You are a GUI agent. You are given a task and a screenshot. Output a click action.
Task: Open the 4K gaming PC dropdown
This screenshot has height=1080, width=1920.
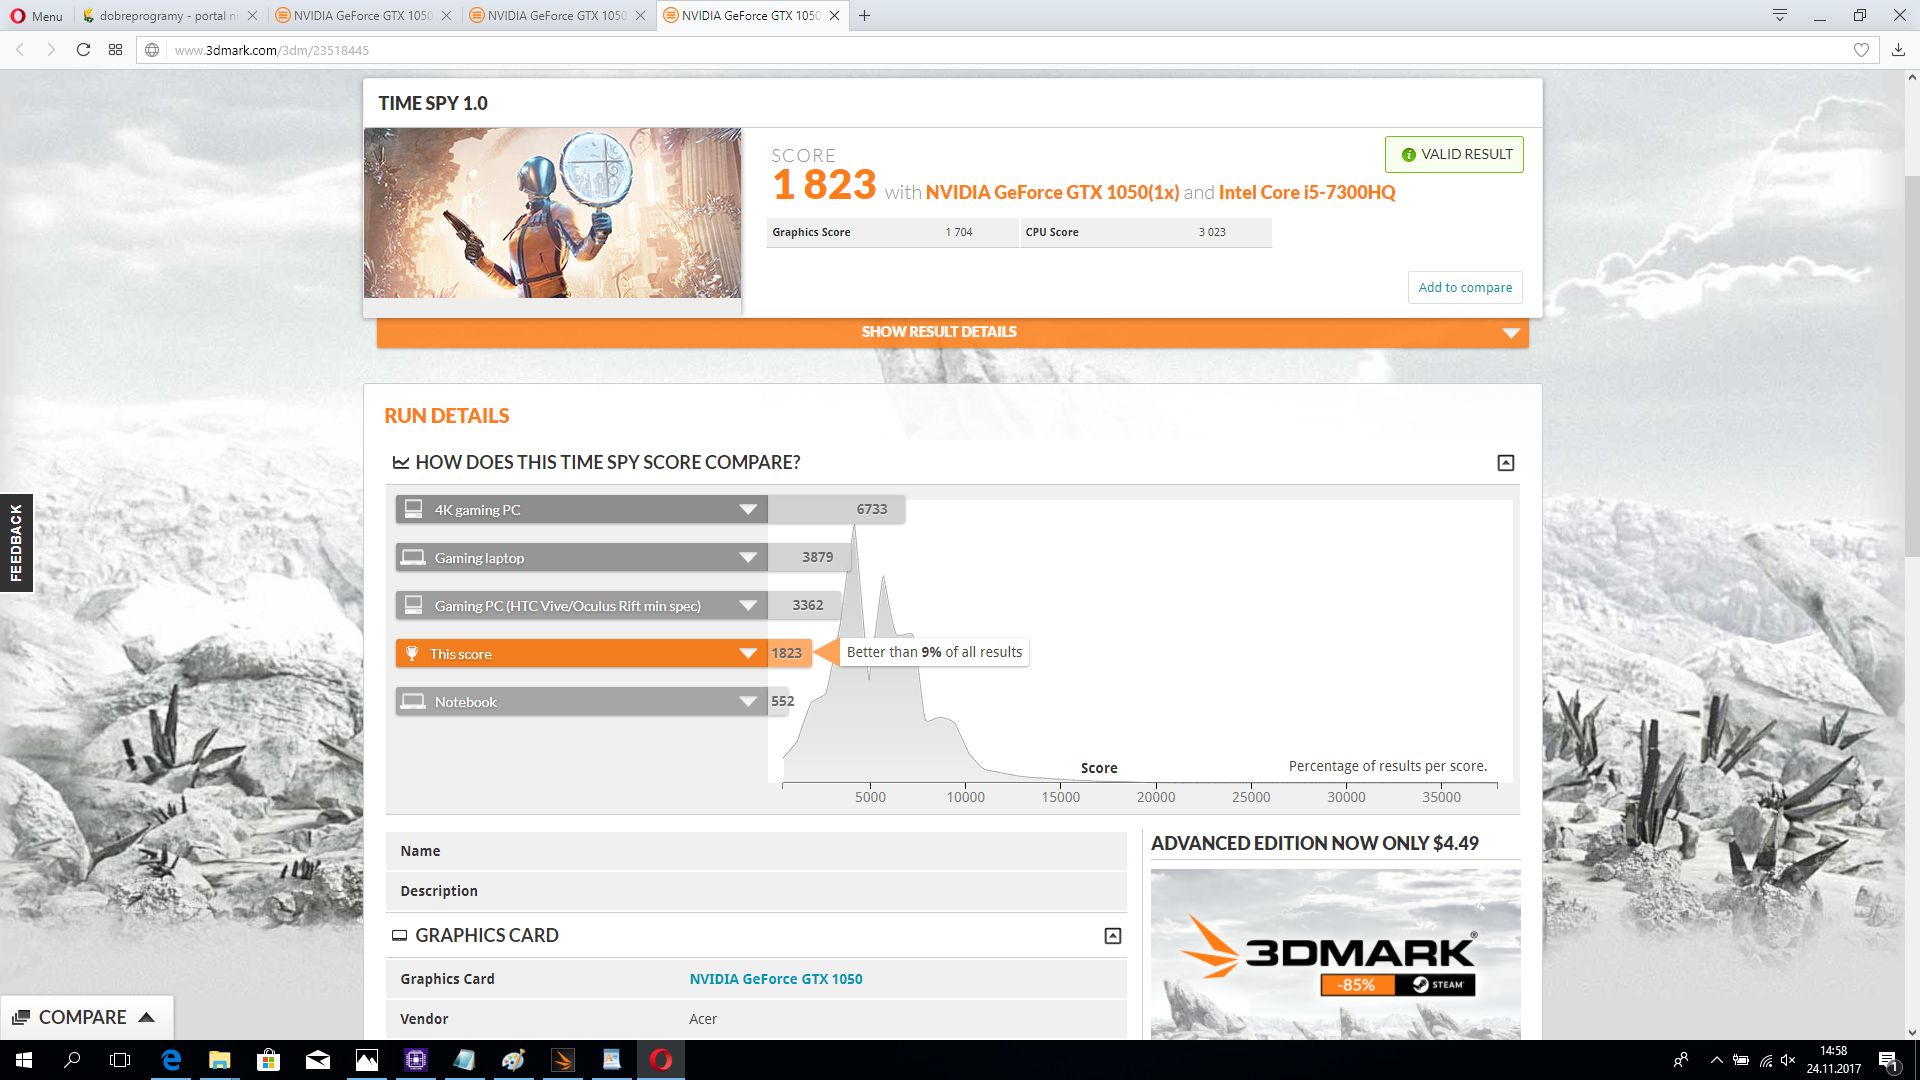point(747,510)
